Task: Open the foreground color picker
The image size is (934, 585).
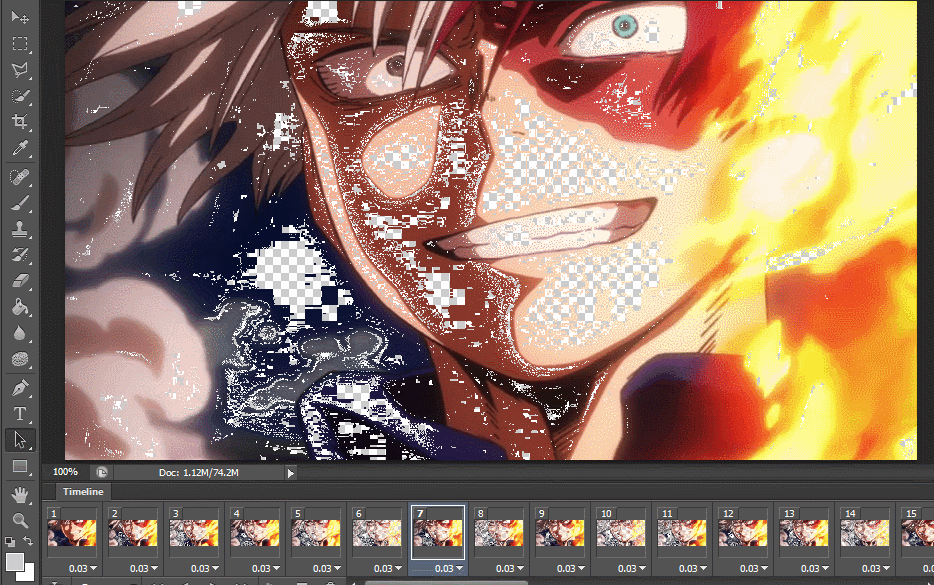Action: pos(14,562)
